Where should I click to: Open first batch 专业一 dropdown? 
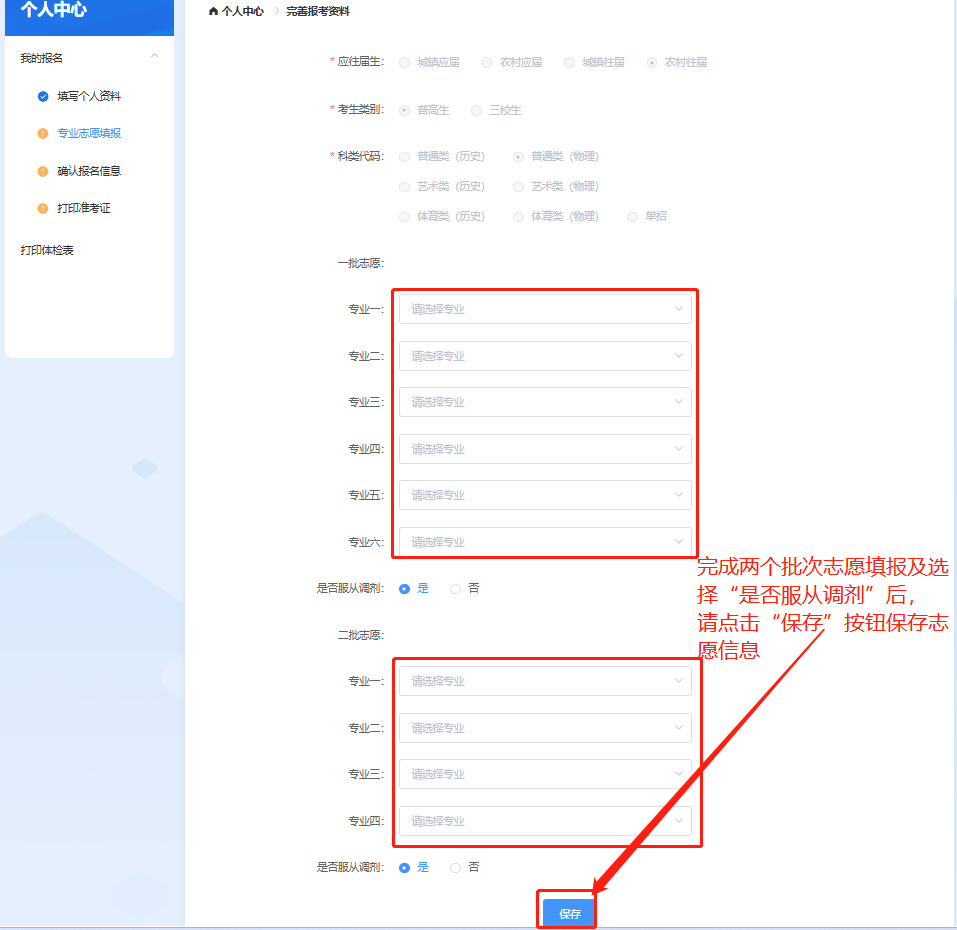(x=545, y=309)
